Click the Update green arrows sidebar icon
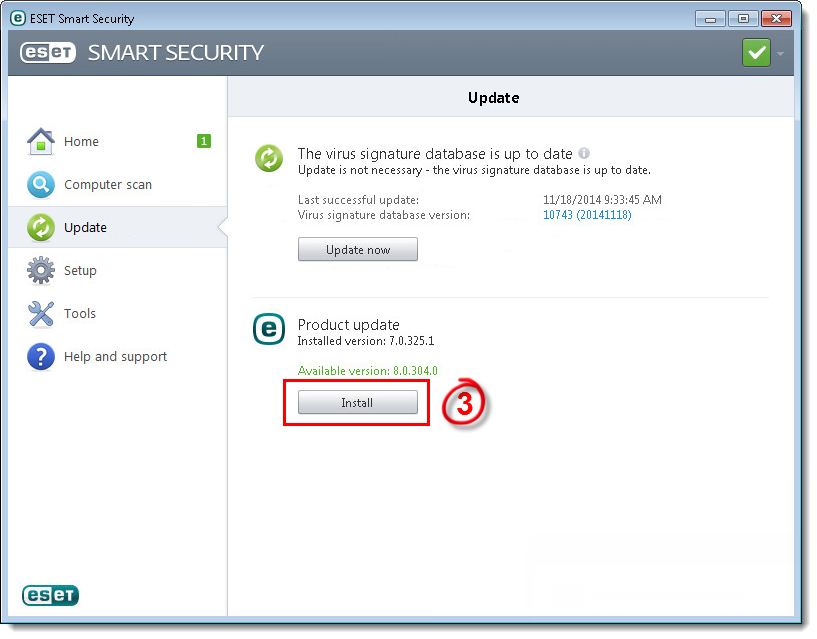This screenshot has width=817, height=639. coord(40,228)
